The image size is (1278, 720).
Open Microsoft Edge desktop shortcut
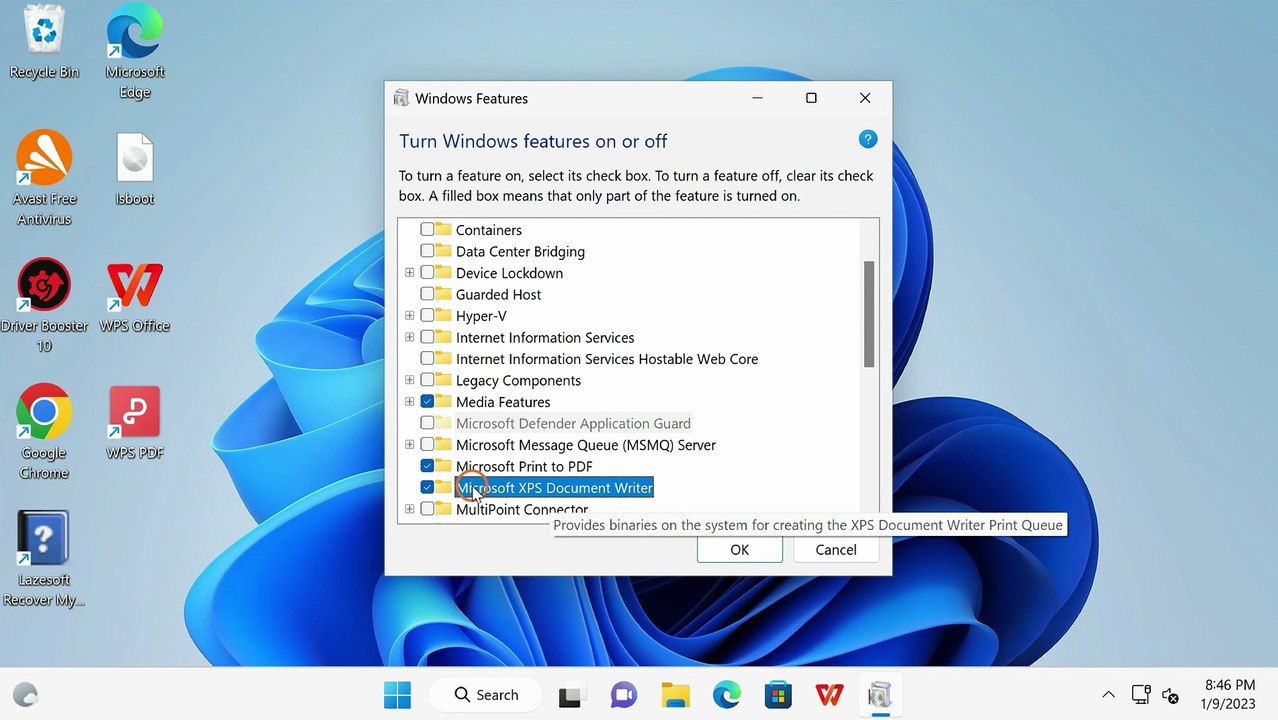135,53
